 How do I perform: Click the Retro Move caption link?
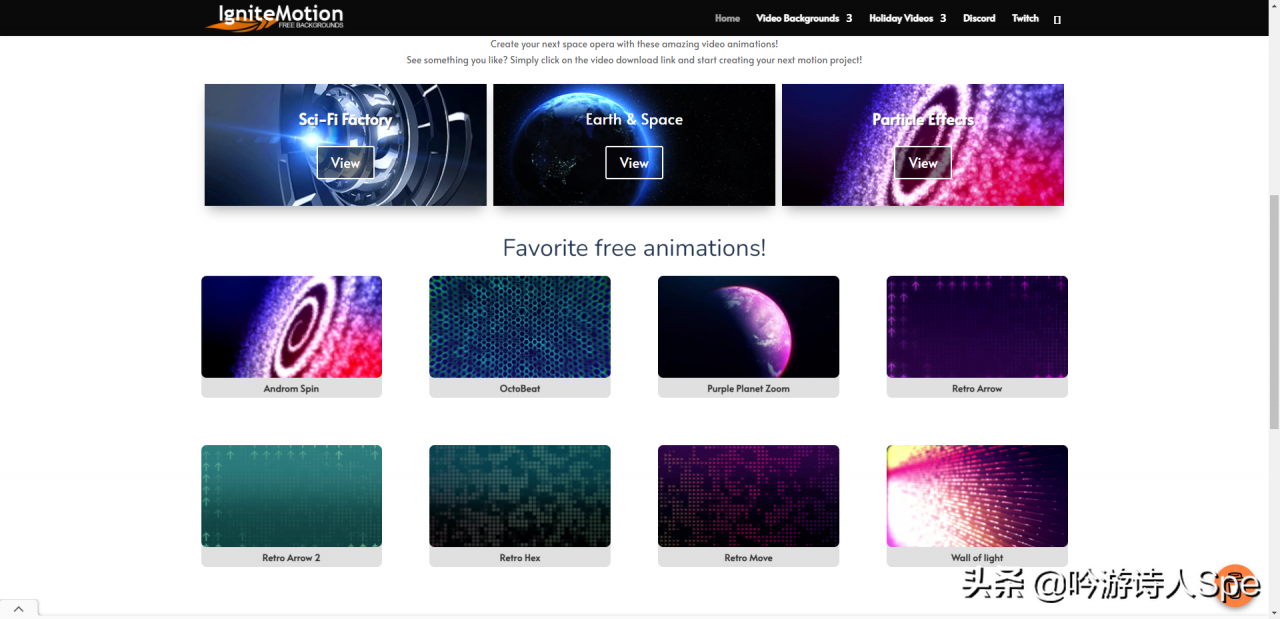coord(748,558)
